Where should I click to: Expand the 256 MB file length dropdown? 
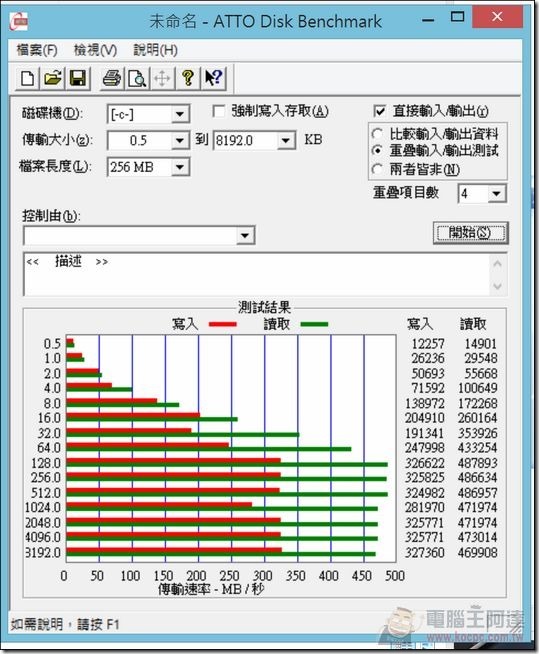point(180,167)
